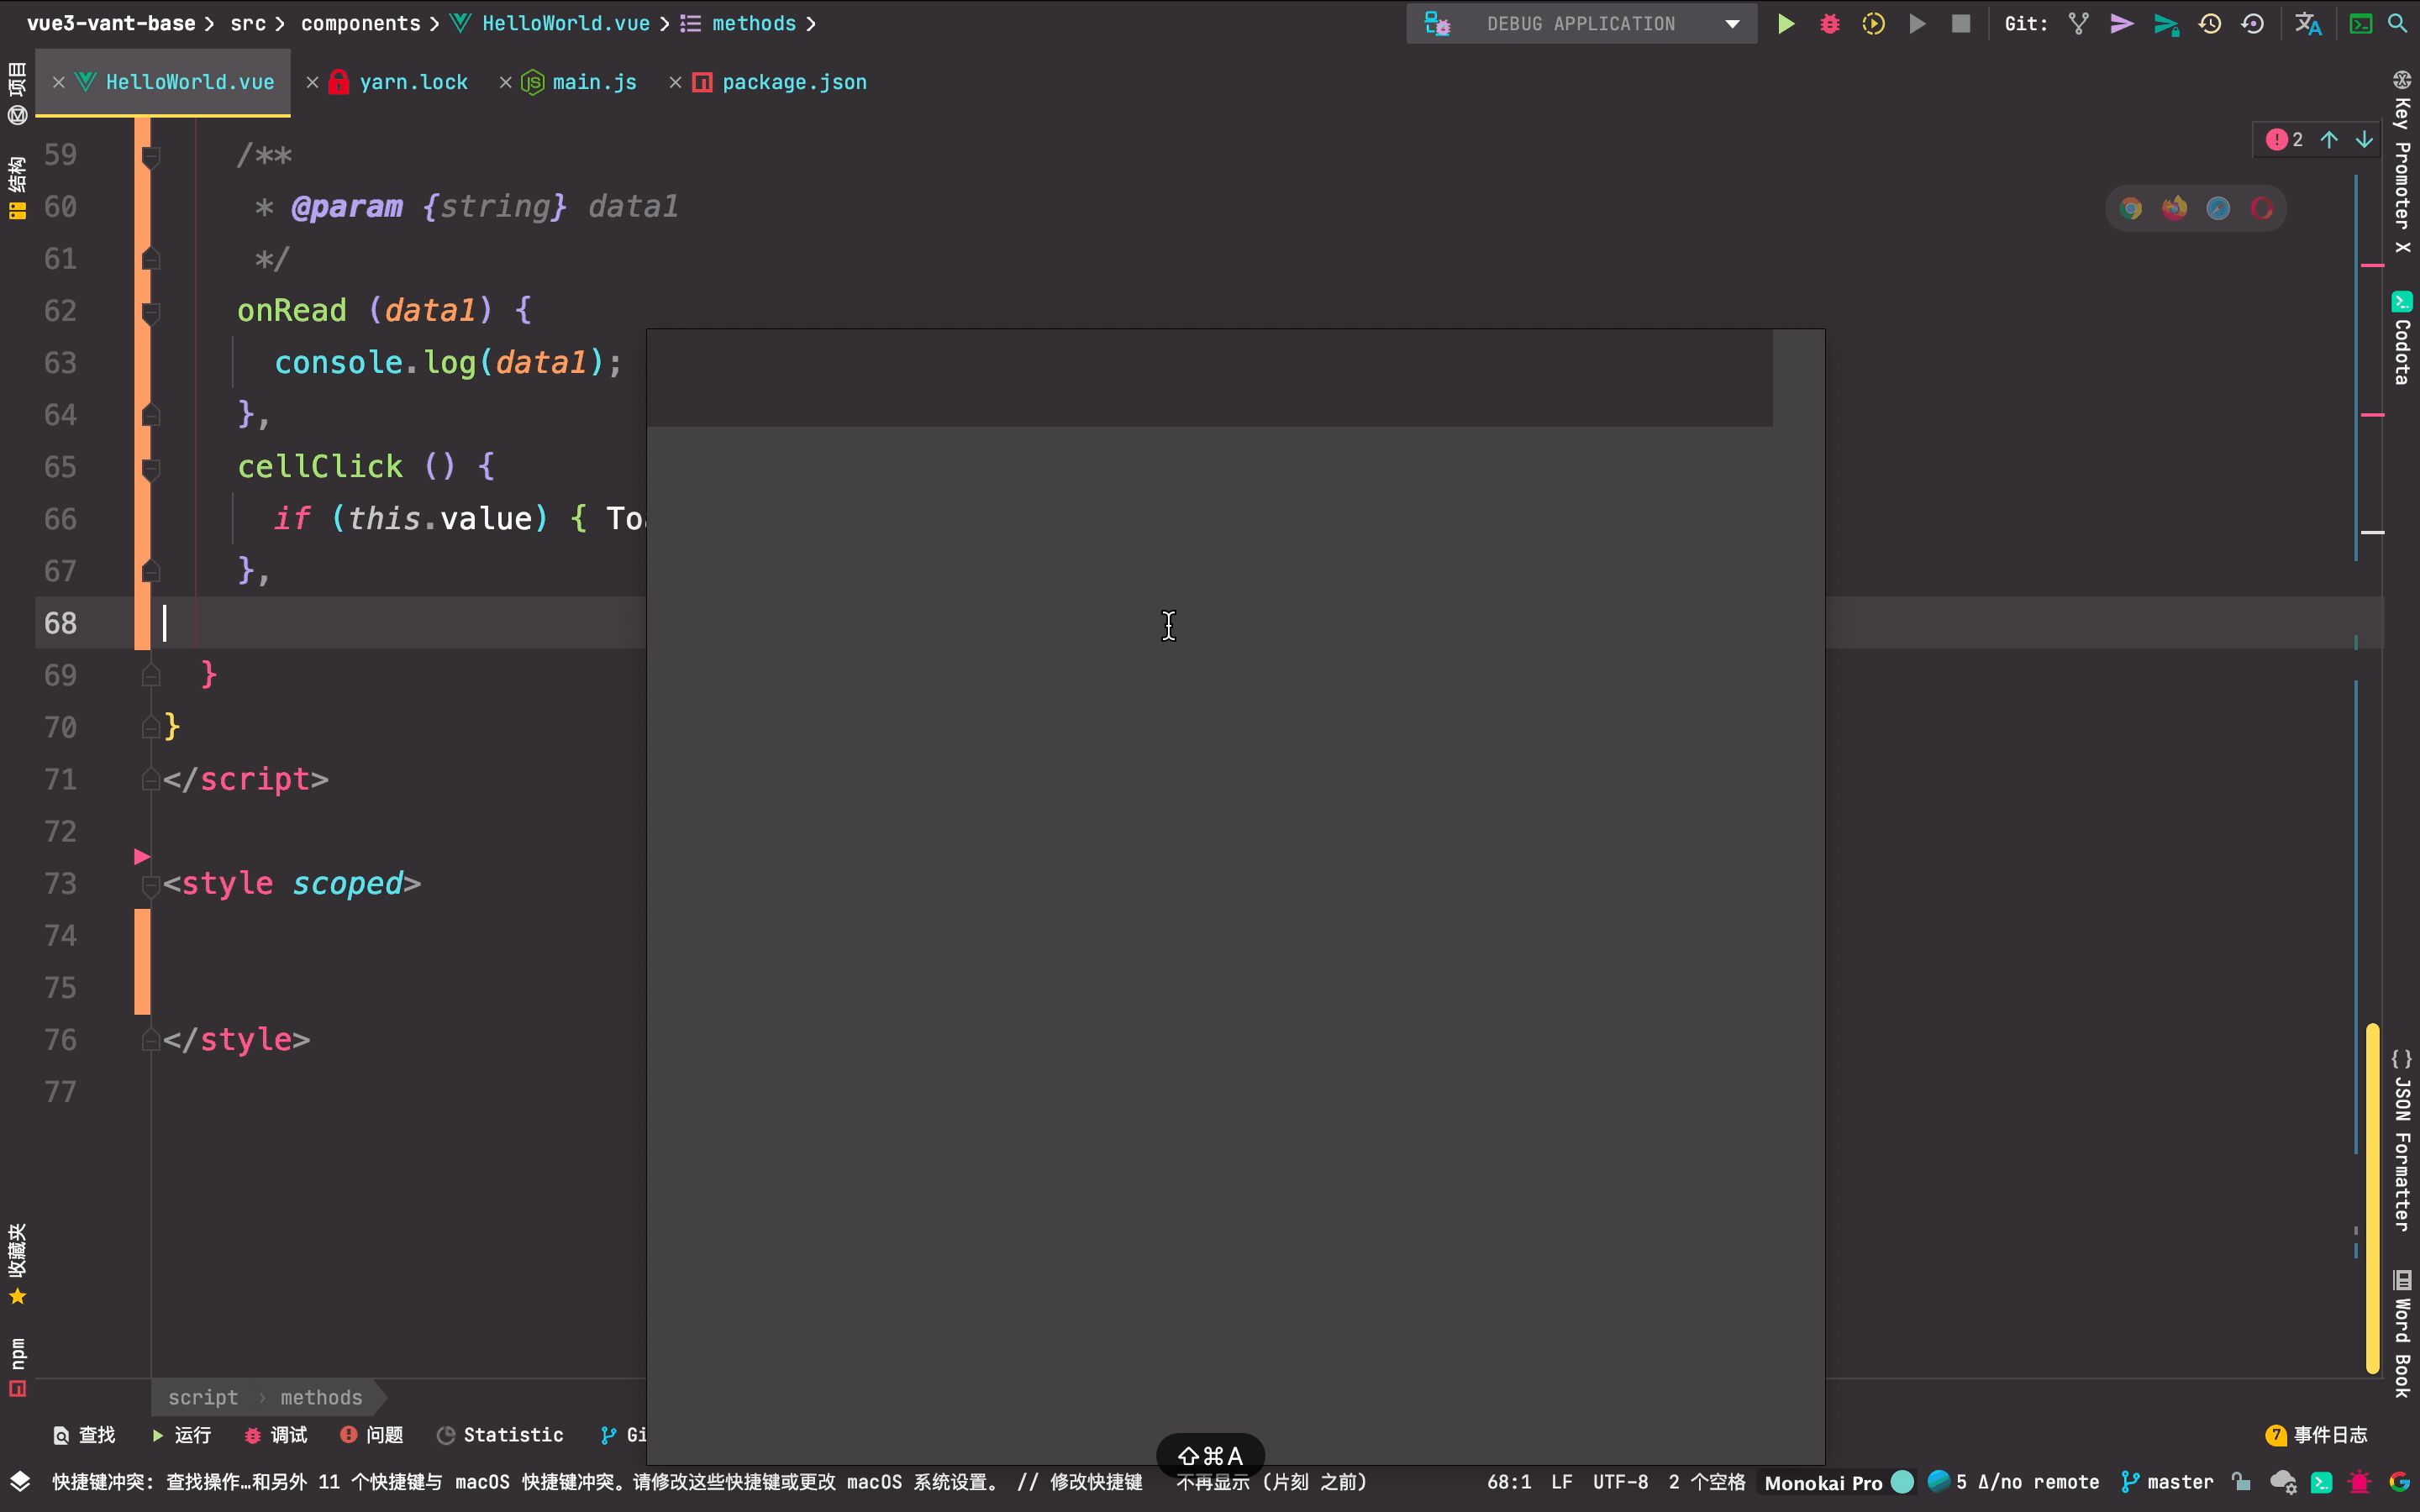The height and width of the screenshot is (1512, 2420).
Task: Run the application with the green play icon
Action: tap(1786, 23)
